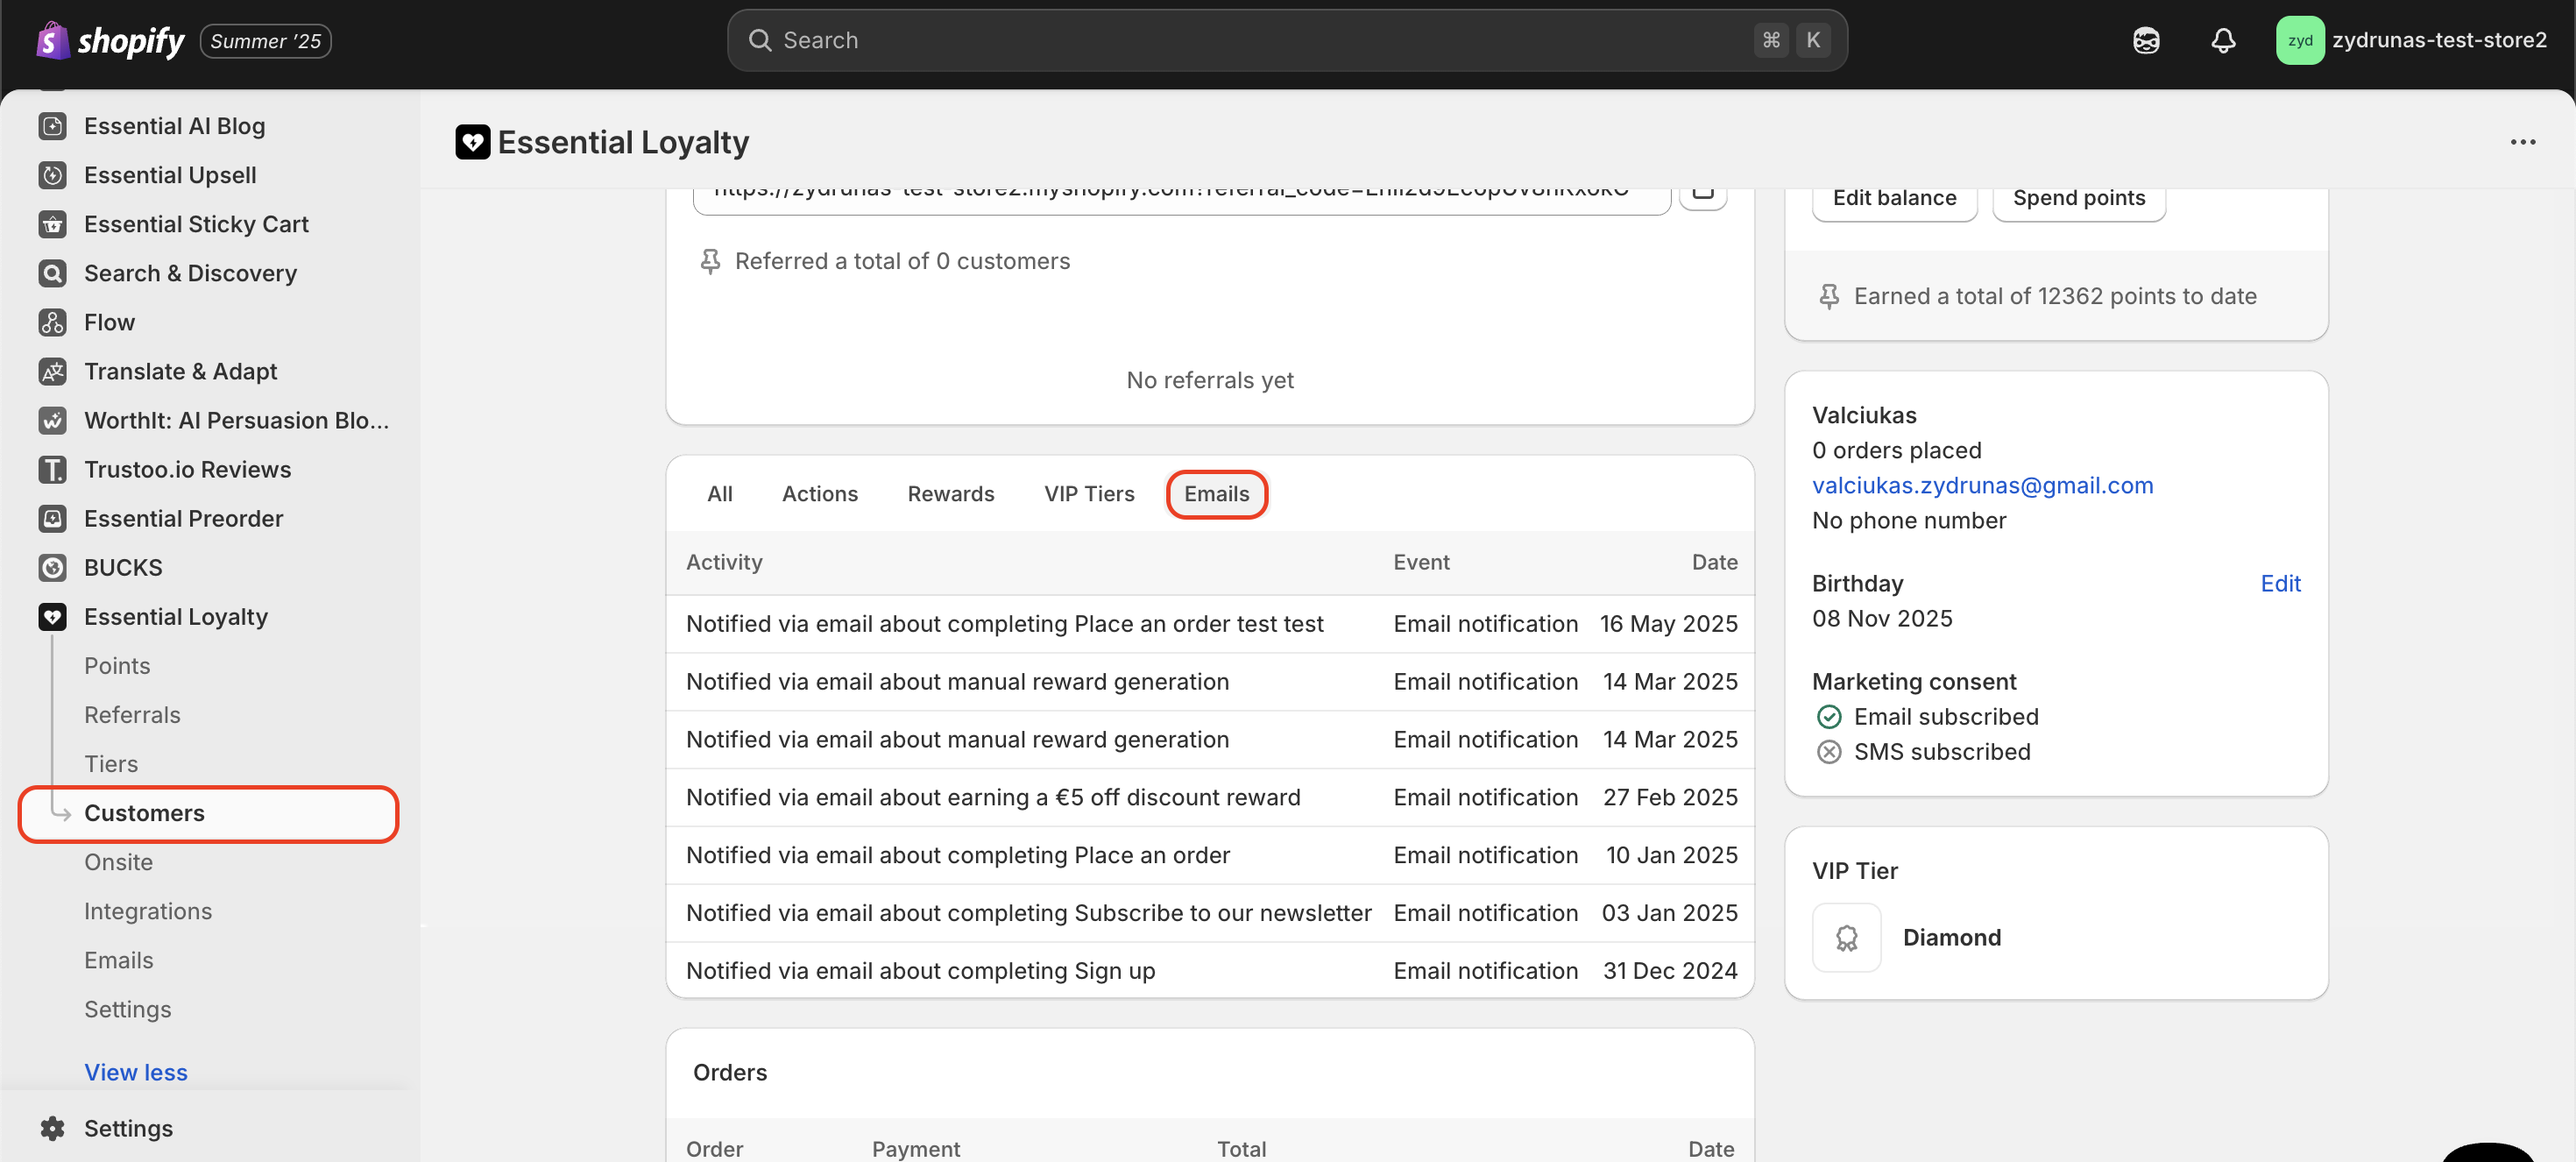Switch to the Actions tab
This screenshot has width=2576, height=1162.
[820, 493]
